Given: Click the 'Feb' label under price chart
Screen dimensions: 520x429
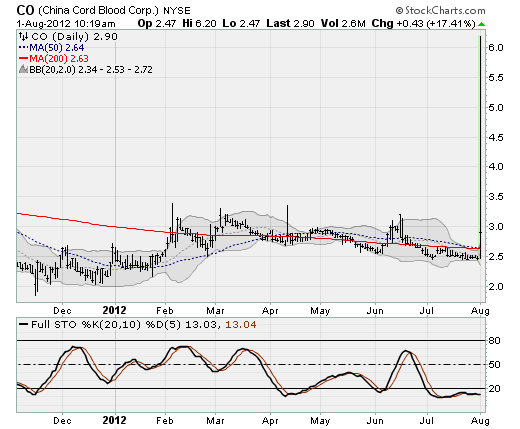Looking at the screenshot, I should (x=165, y=311).
